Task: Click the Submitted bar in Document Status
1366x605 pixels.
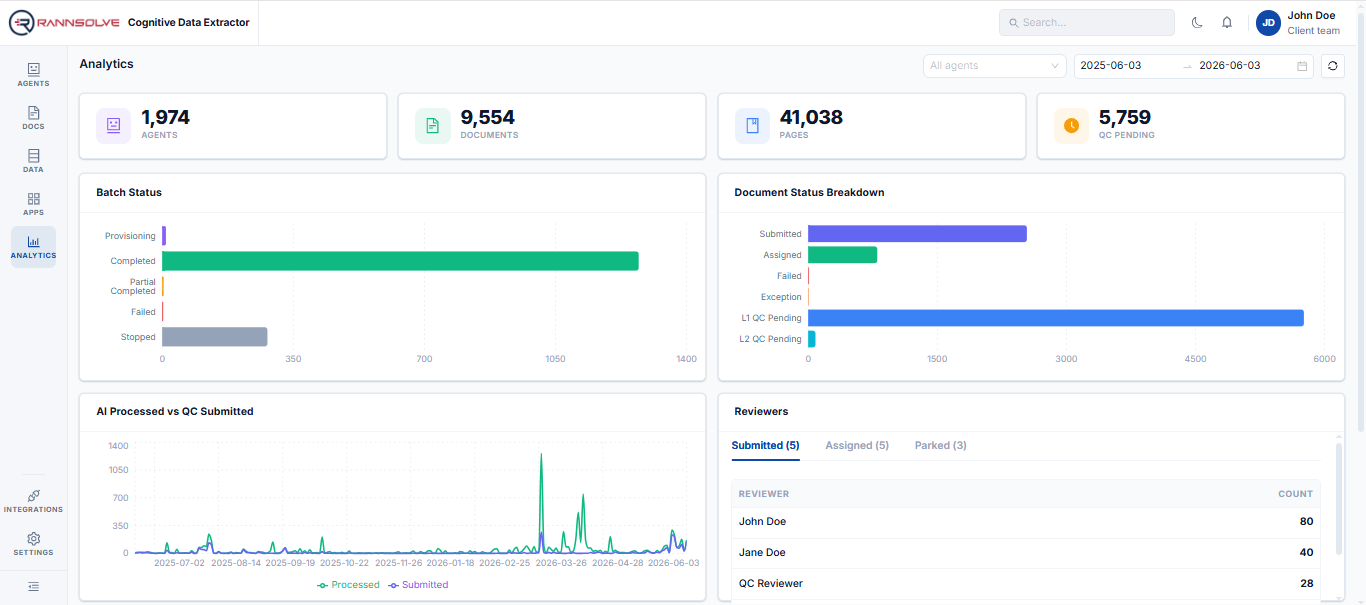Action: tap(917, 234)
